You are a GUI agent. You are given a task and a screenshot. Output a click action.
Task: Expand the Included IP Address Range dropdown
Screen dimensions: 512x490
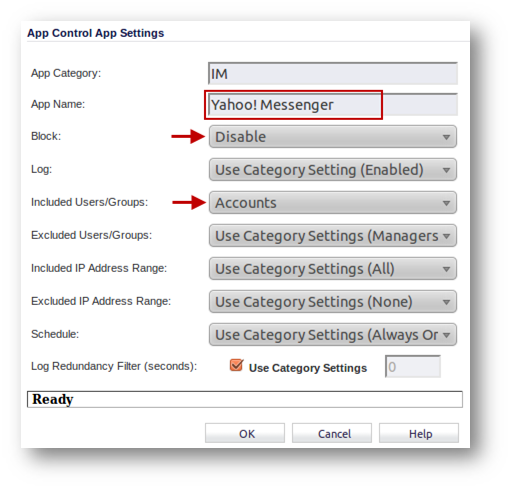point(333,269)
